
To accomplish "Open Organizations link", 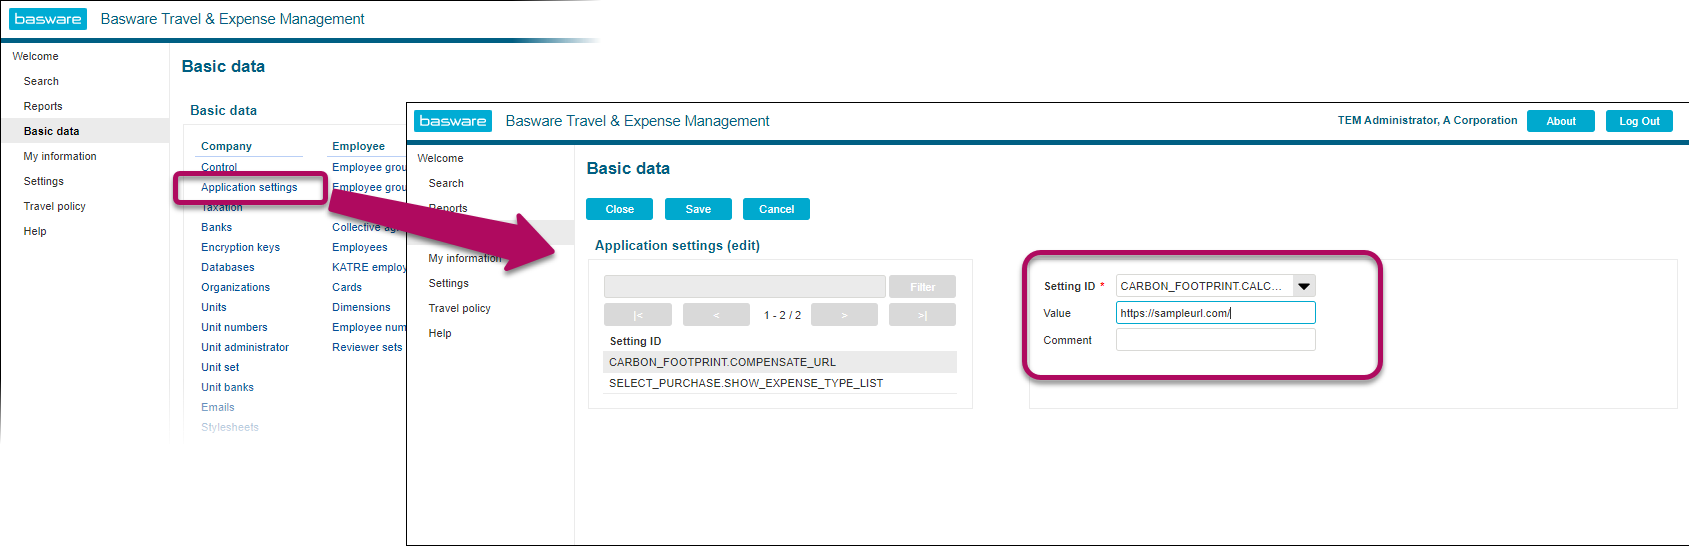I will 235,287.
